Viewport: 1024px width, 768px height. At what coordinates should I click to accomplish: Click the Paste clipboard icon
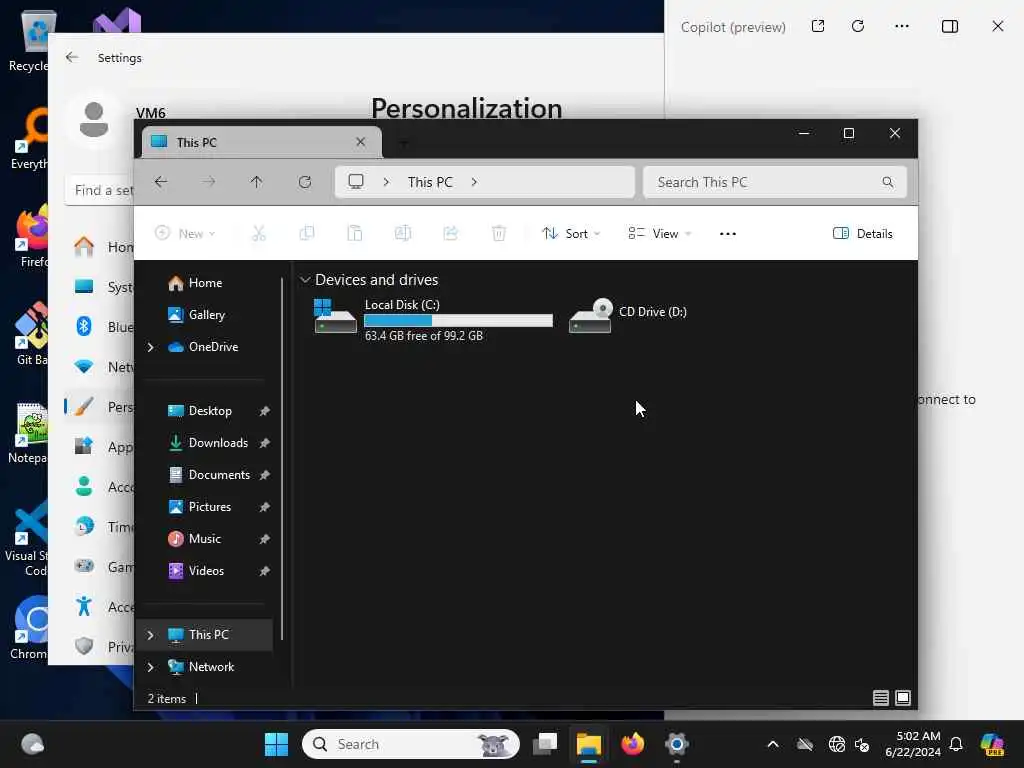pos(355,233)
